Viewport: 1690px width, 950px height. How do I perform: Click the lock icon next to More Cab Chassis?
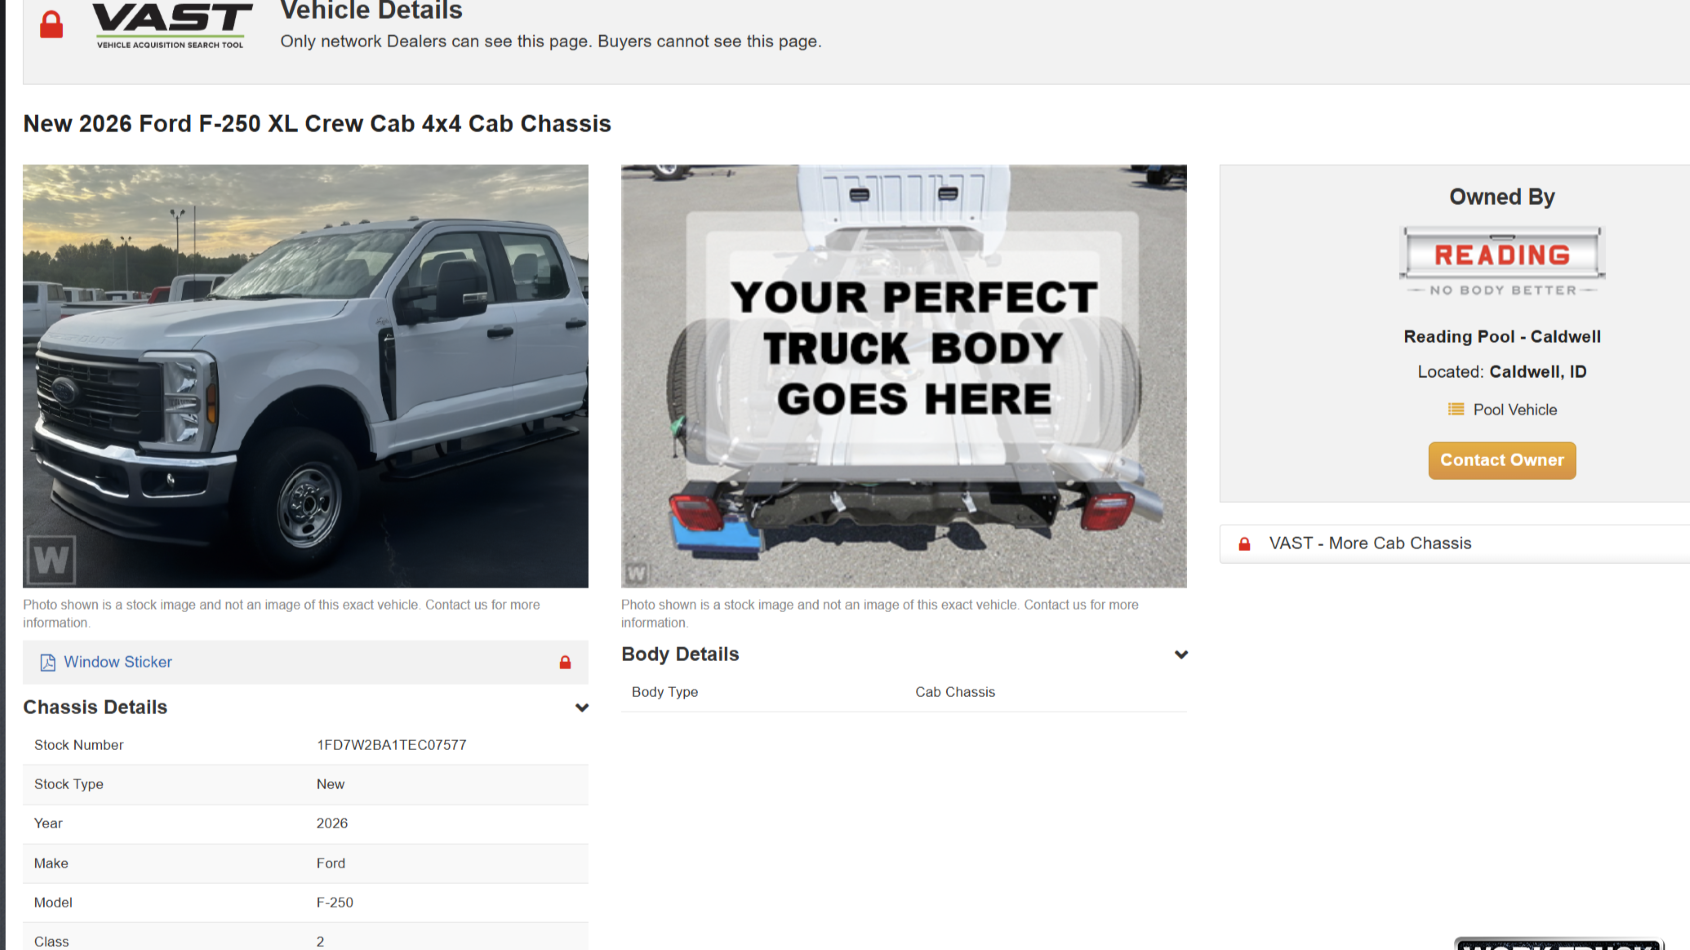[x=1244, y=544]
